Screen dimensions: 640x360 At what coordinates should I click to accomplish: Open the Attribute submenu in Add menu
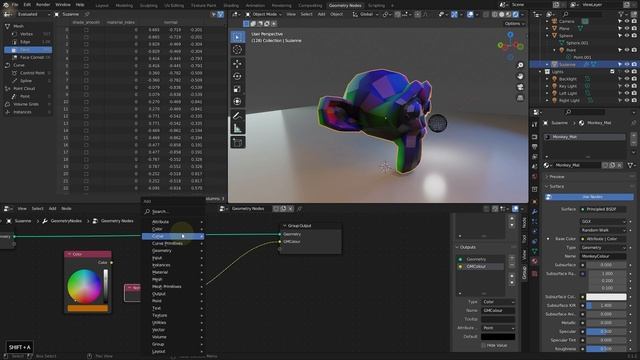tap(173, 222)
